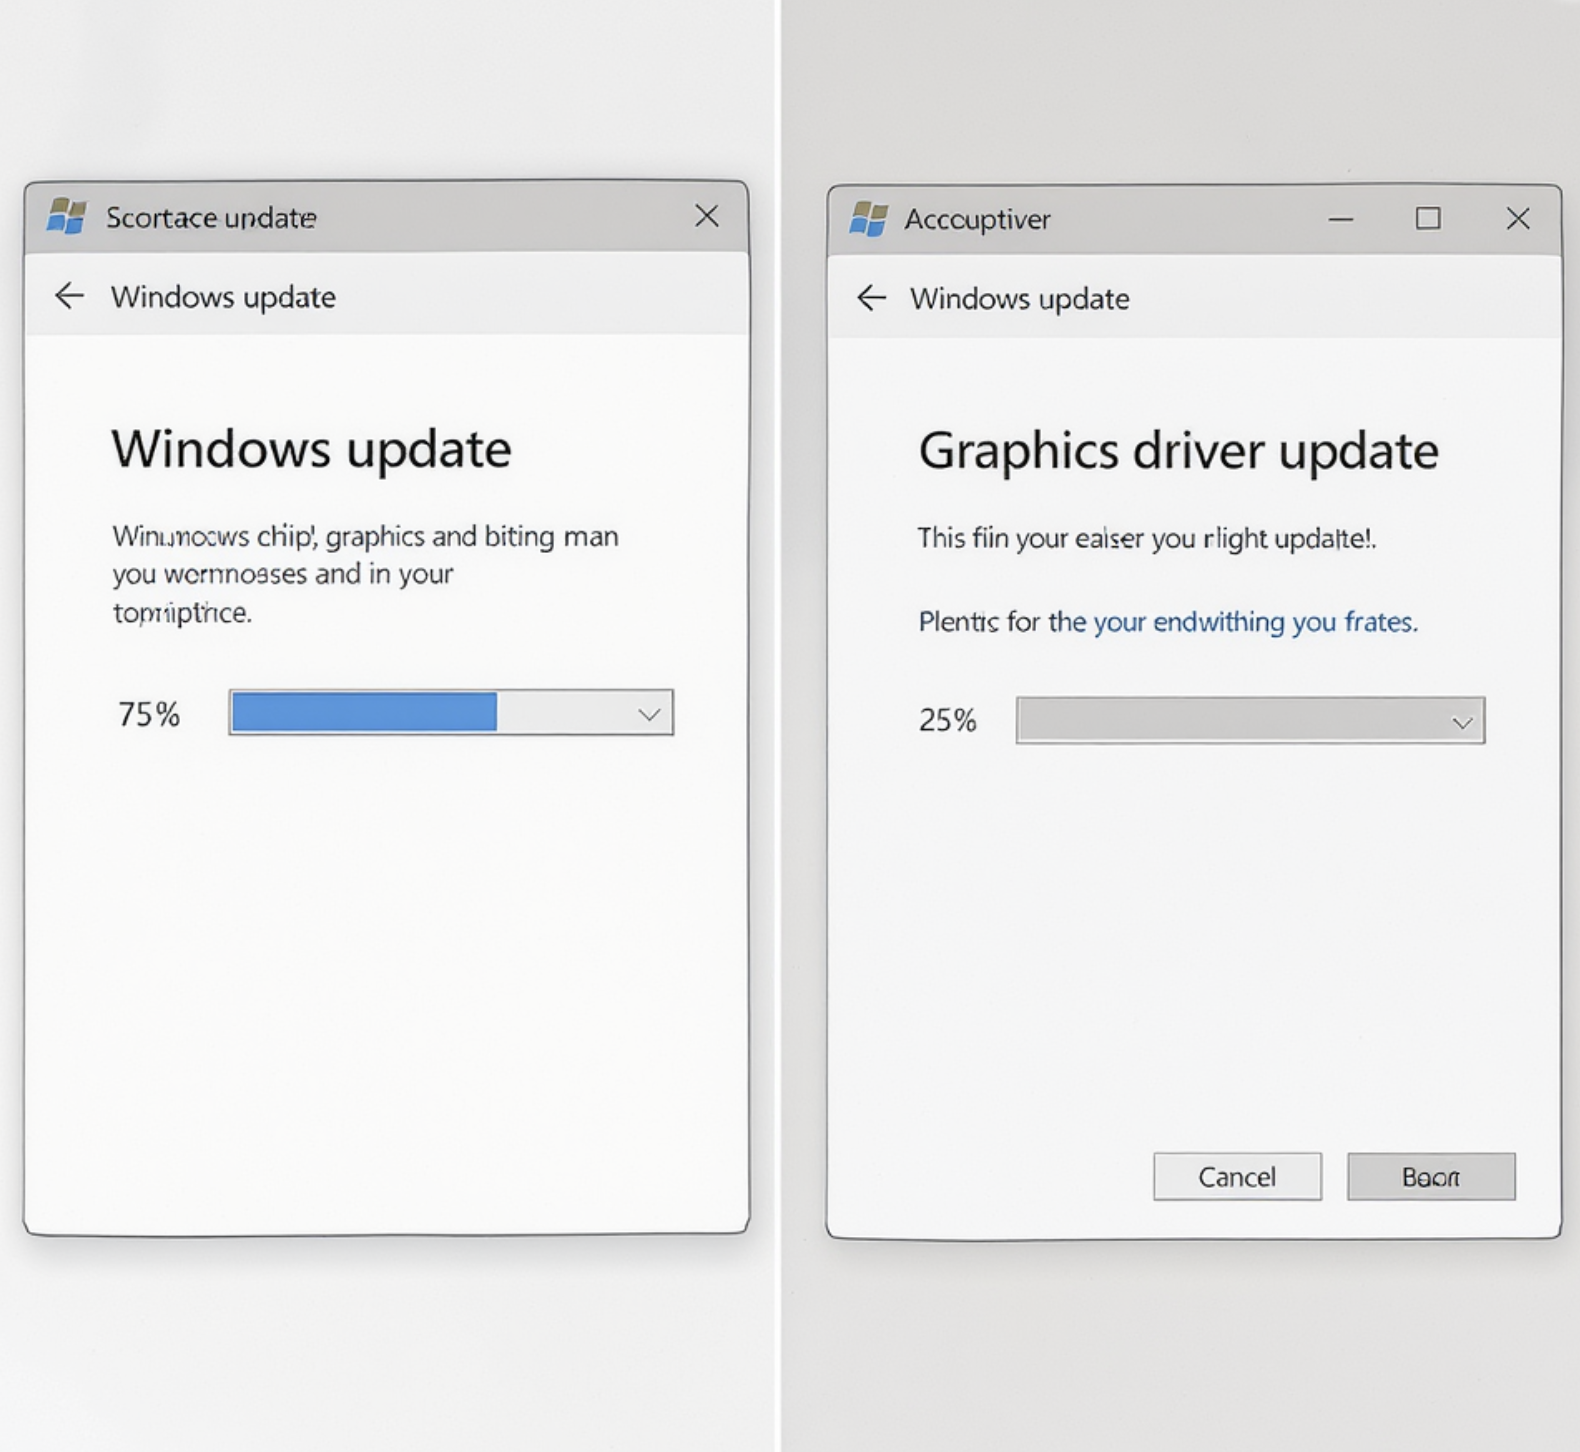Click the Windows logo in Scortace update title bar
The height and width of the screenshot is (1452, 1580).
(x=67, y=216)
